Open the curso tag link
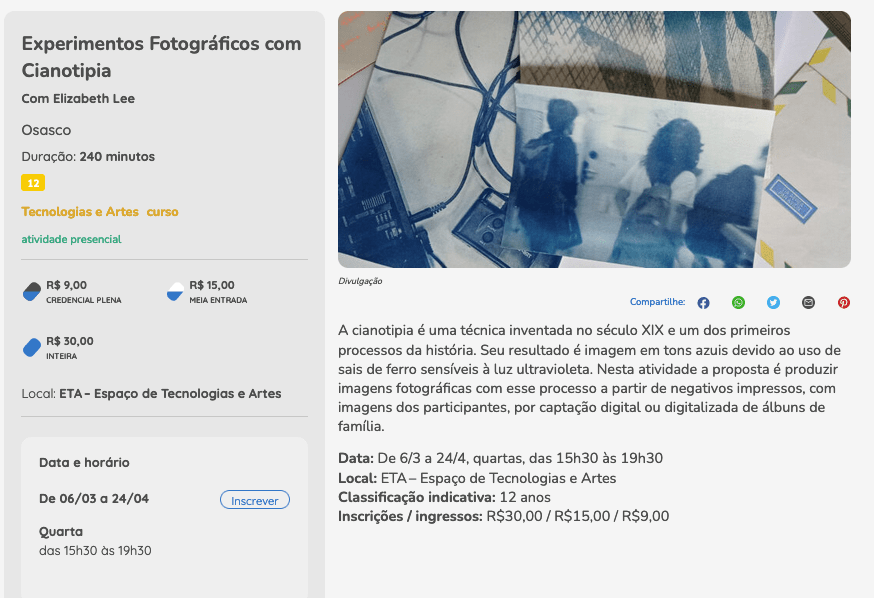874x598 pixels. point(162,212)
